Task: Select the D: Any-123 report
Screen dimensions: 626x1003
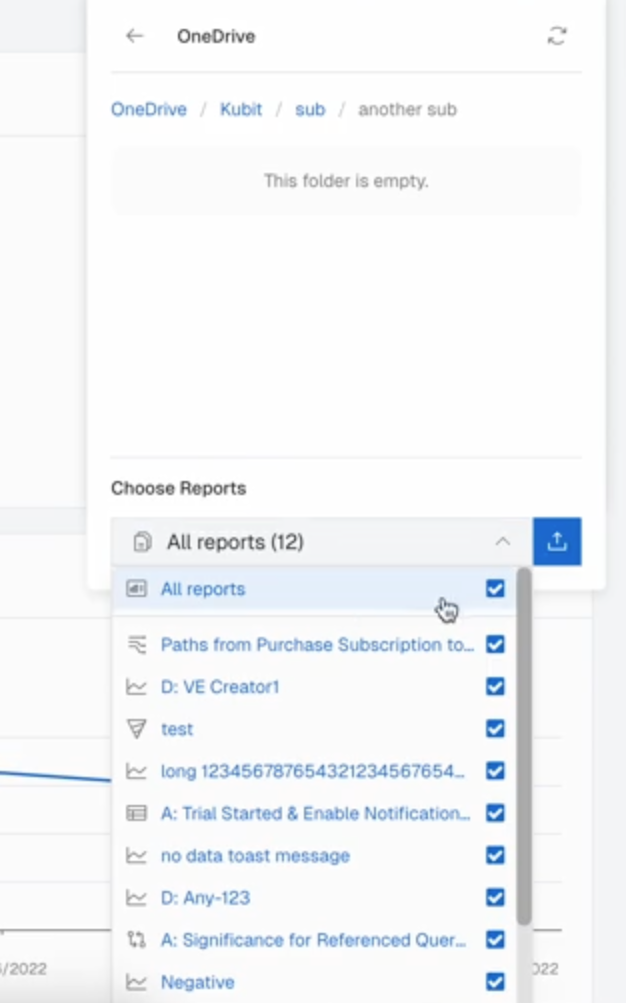Action: [x=314, y=897]
